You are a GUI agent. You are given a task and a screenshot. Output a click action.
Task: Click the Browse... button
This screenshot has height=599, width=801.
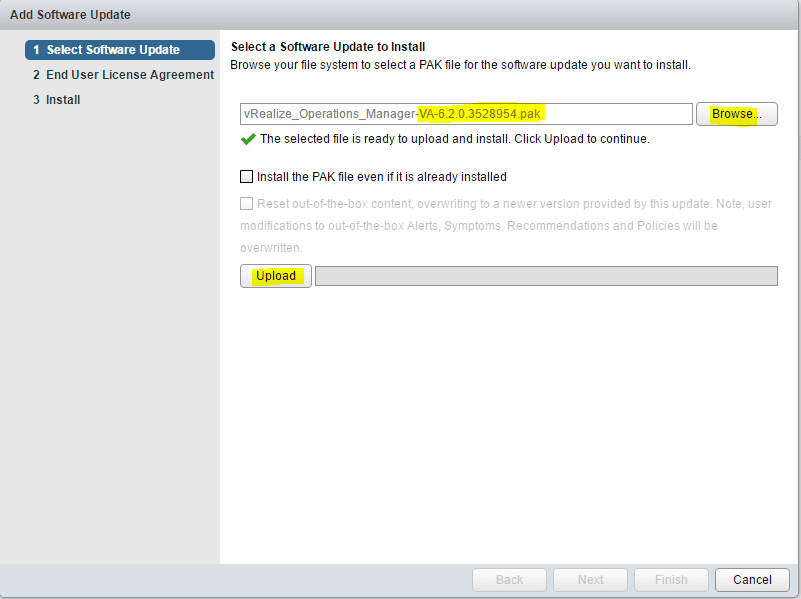[x=737, y=114]
